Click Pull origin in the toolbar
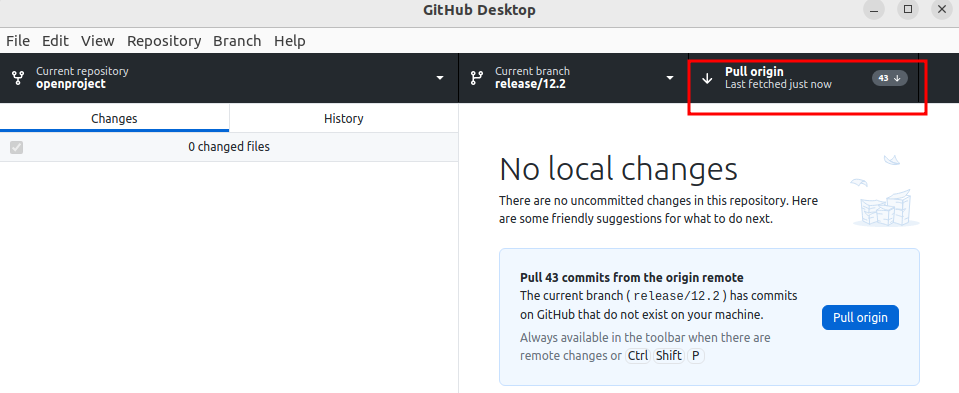959x393 pixels. pyautogui.click(x=804, y=78)
